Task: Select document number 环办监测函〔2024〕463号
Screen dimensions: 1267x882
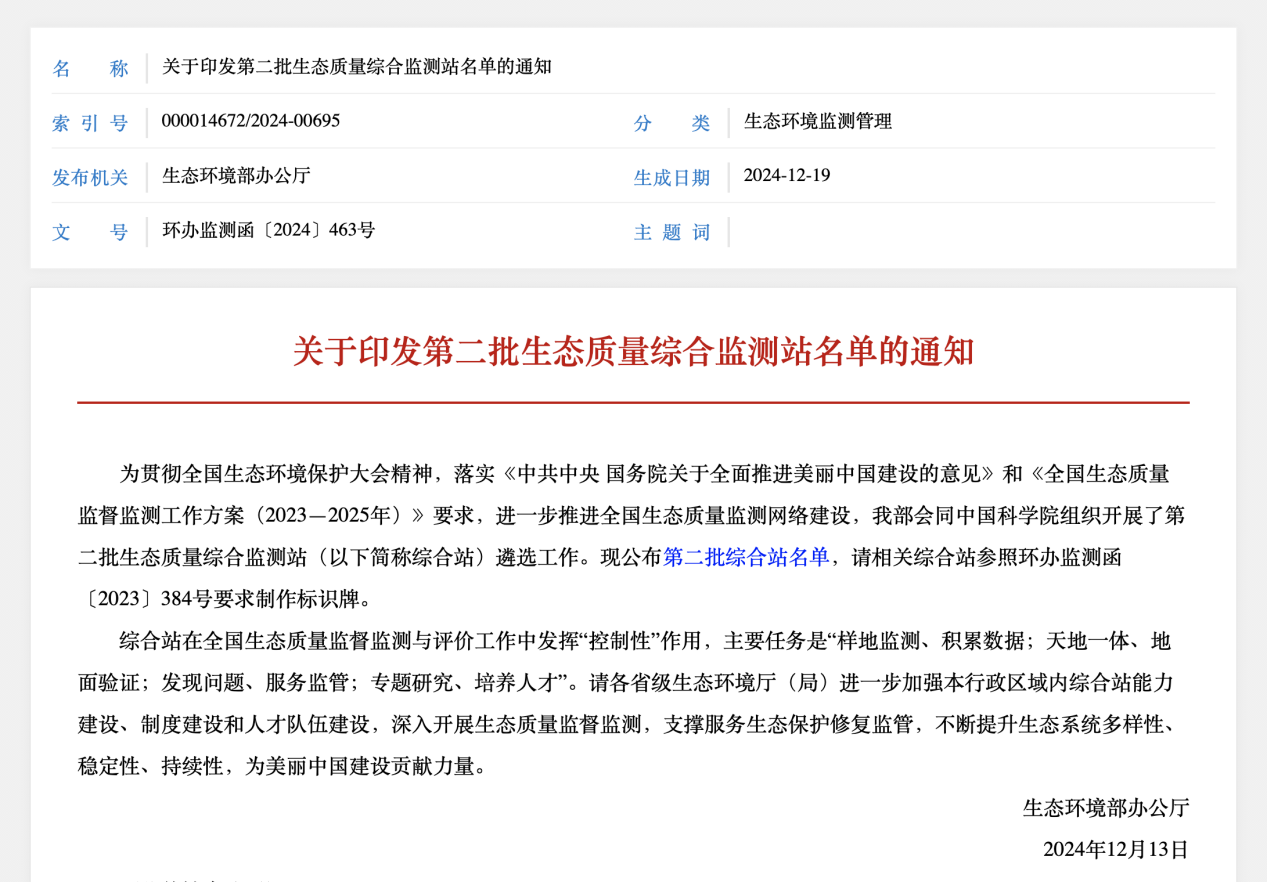Action: point(268,230)
